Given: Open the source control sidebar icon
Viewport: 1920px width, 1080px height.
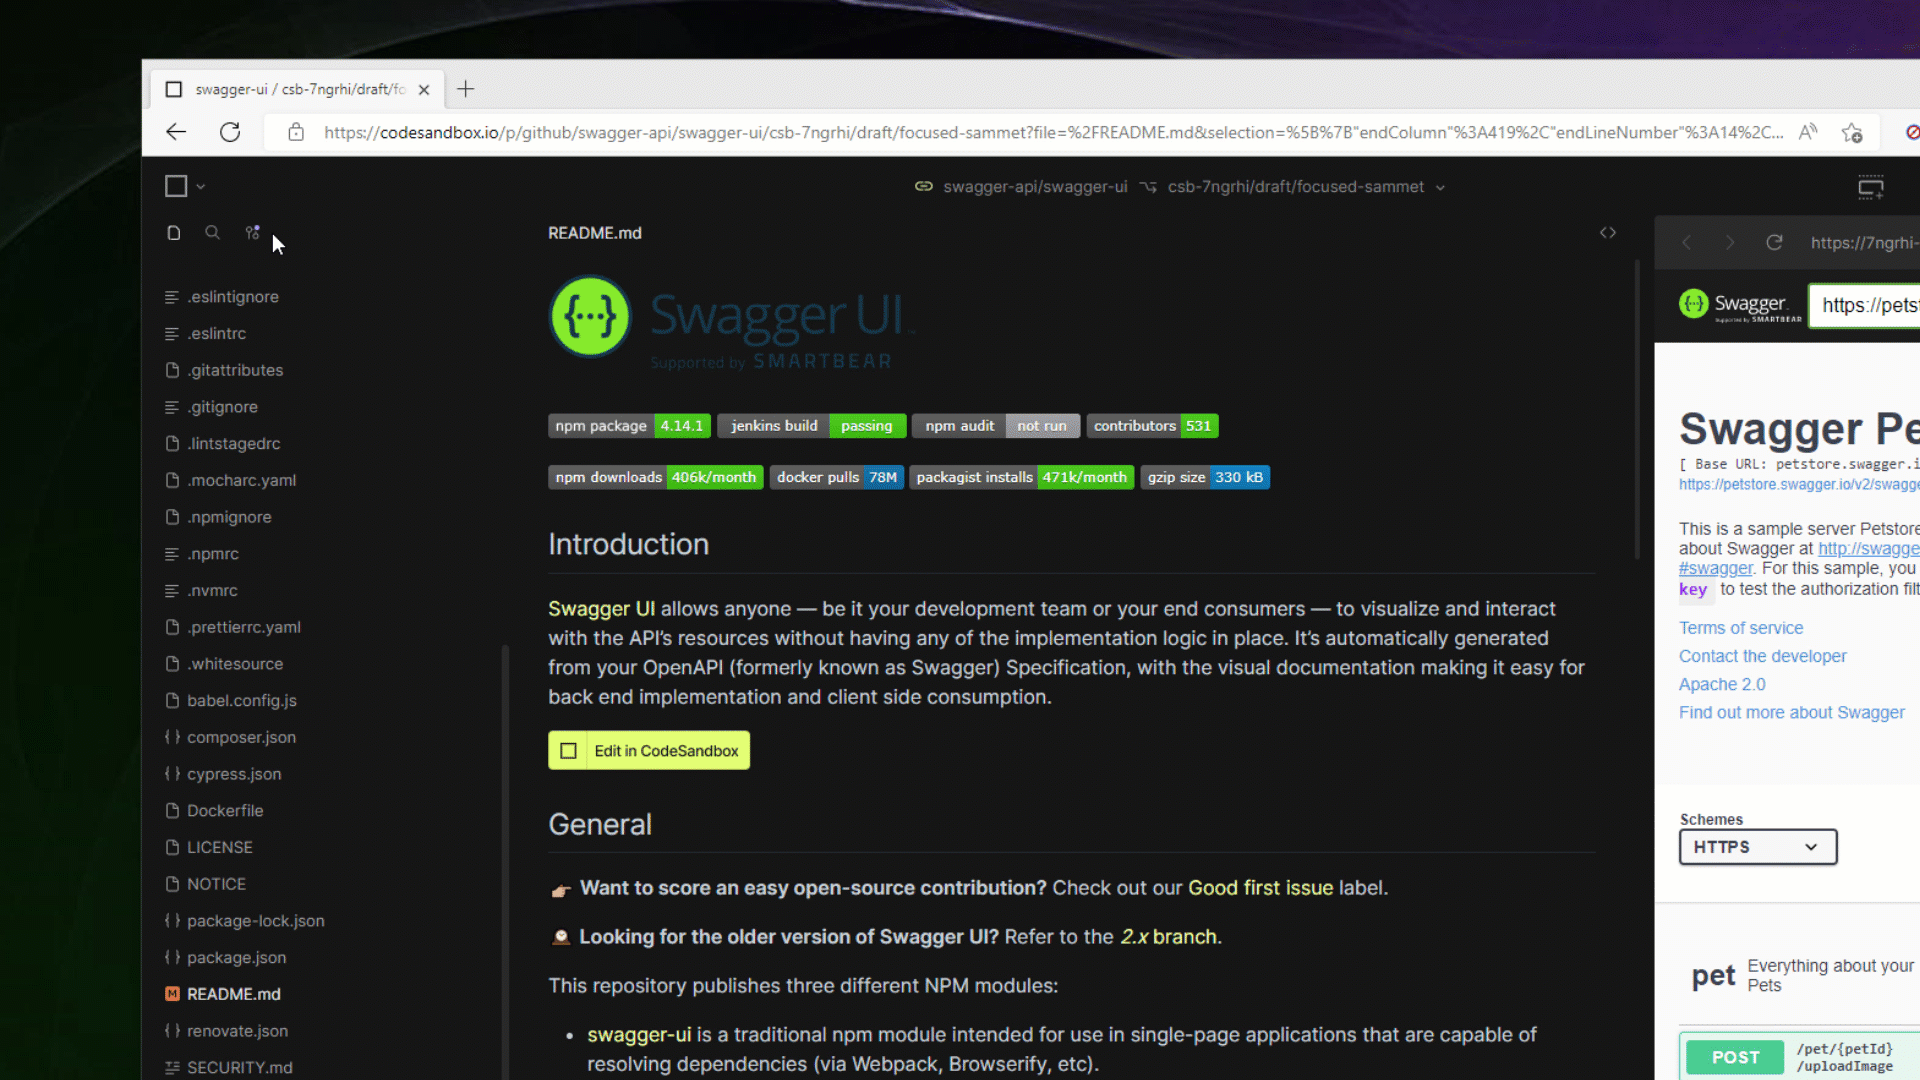Looking at the screenshot, I should (x=252, y=231).
